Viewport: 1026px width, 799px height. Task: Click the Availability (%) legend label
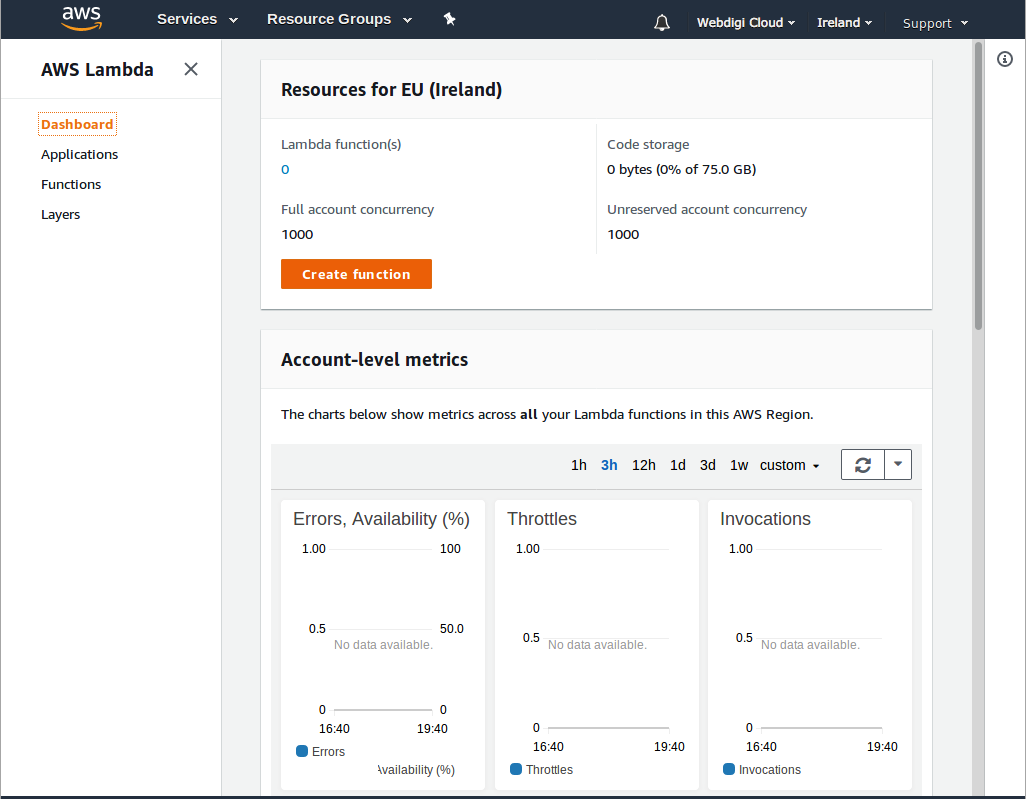point(416,770)
